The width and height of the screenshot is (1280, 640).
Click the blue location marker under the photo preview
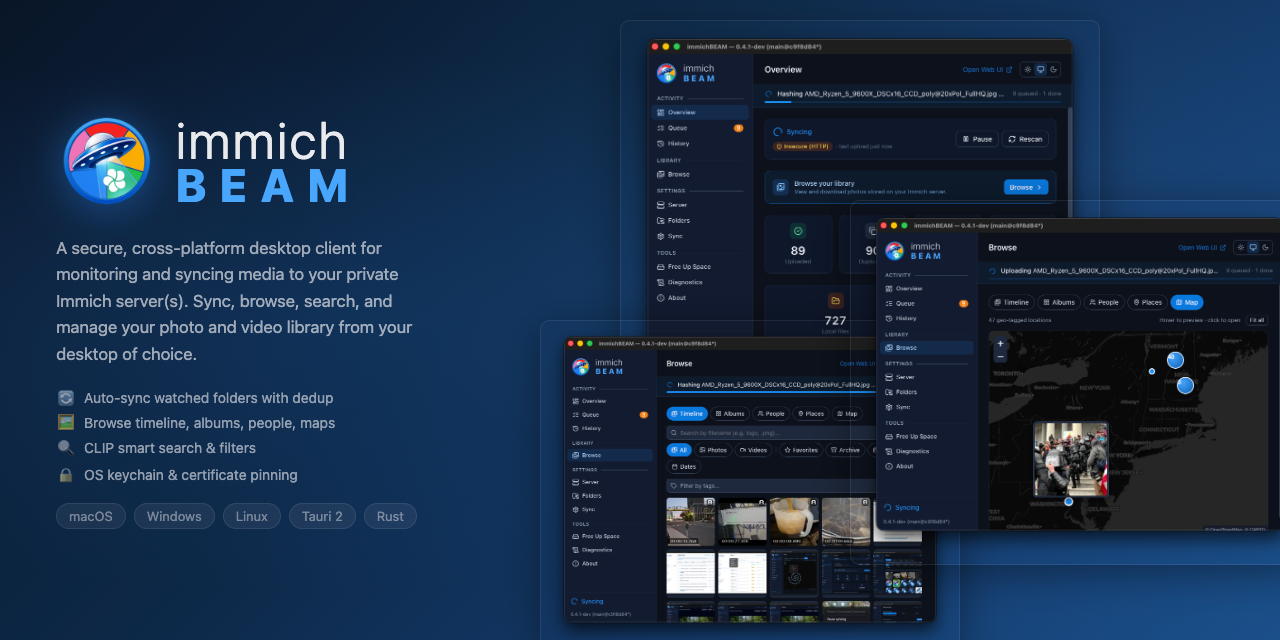pos(1069,501)
